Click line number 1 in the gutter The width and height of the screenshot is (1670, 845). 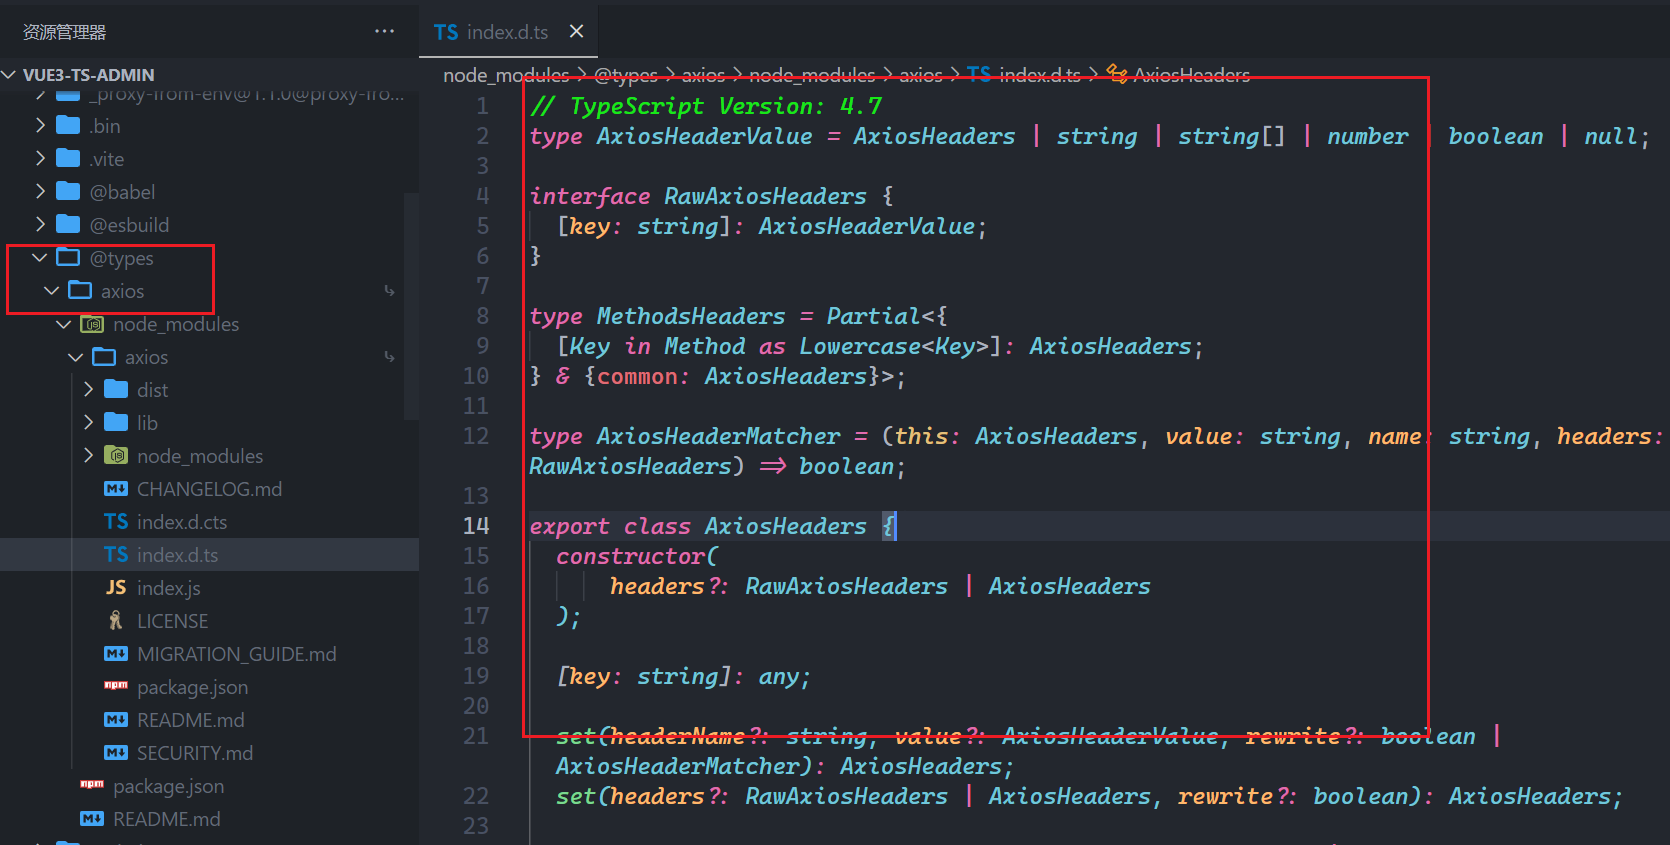[x=483, y=105]
